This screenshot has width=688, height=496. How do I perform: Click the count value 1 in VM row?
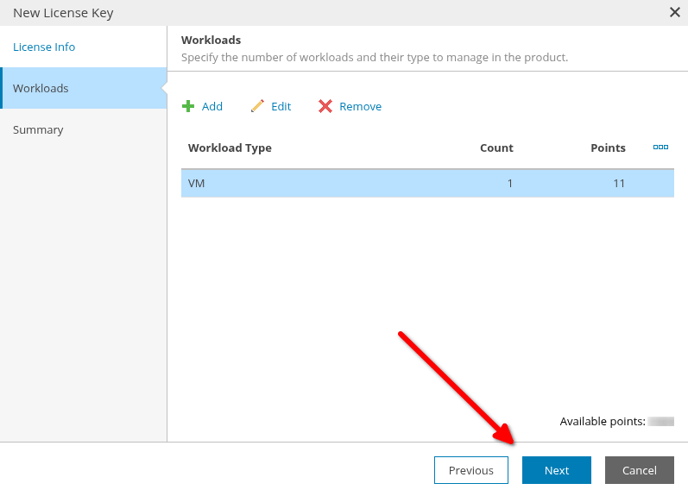click(510, 183)
